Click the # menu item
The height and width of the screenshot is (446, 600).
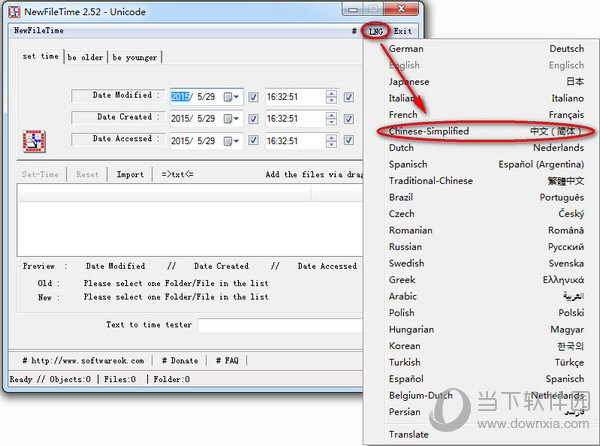(x=354, y=31)
